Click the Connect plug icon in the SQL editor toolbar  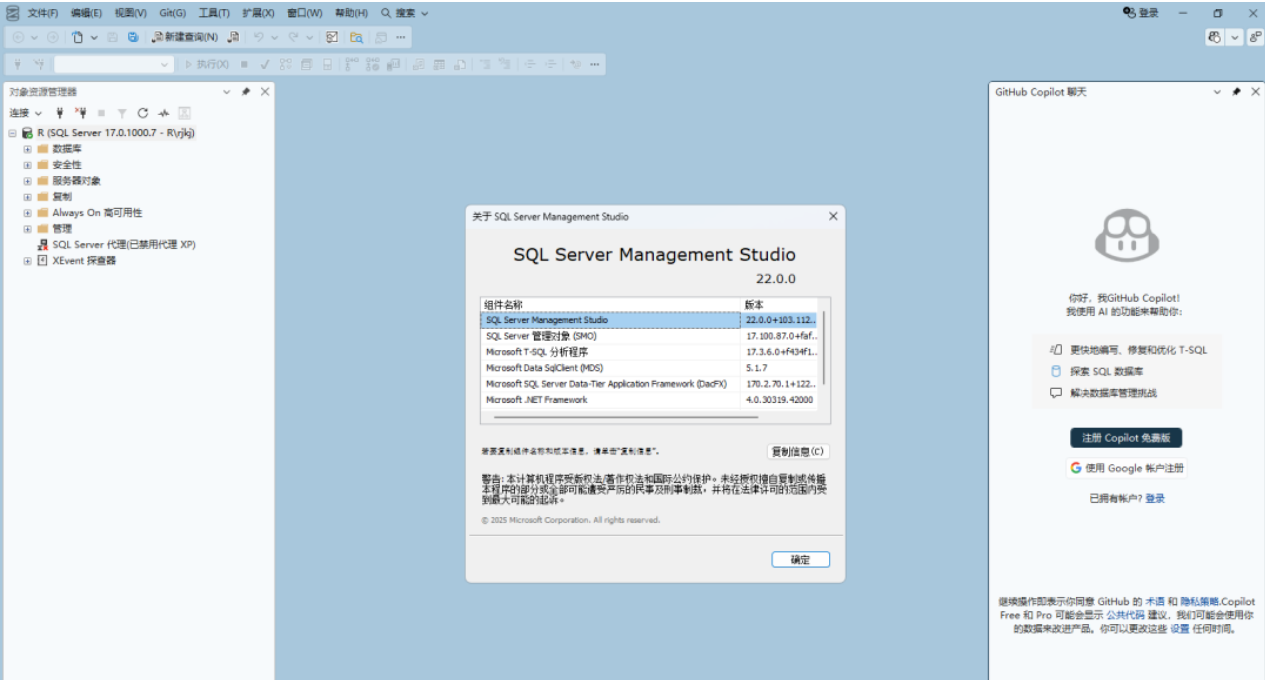coord(18,64)
